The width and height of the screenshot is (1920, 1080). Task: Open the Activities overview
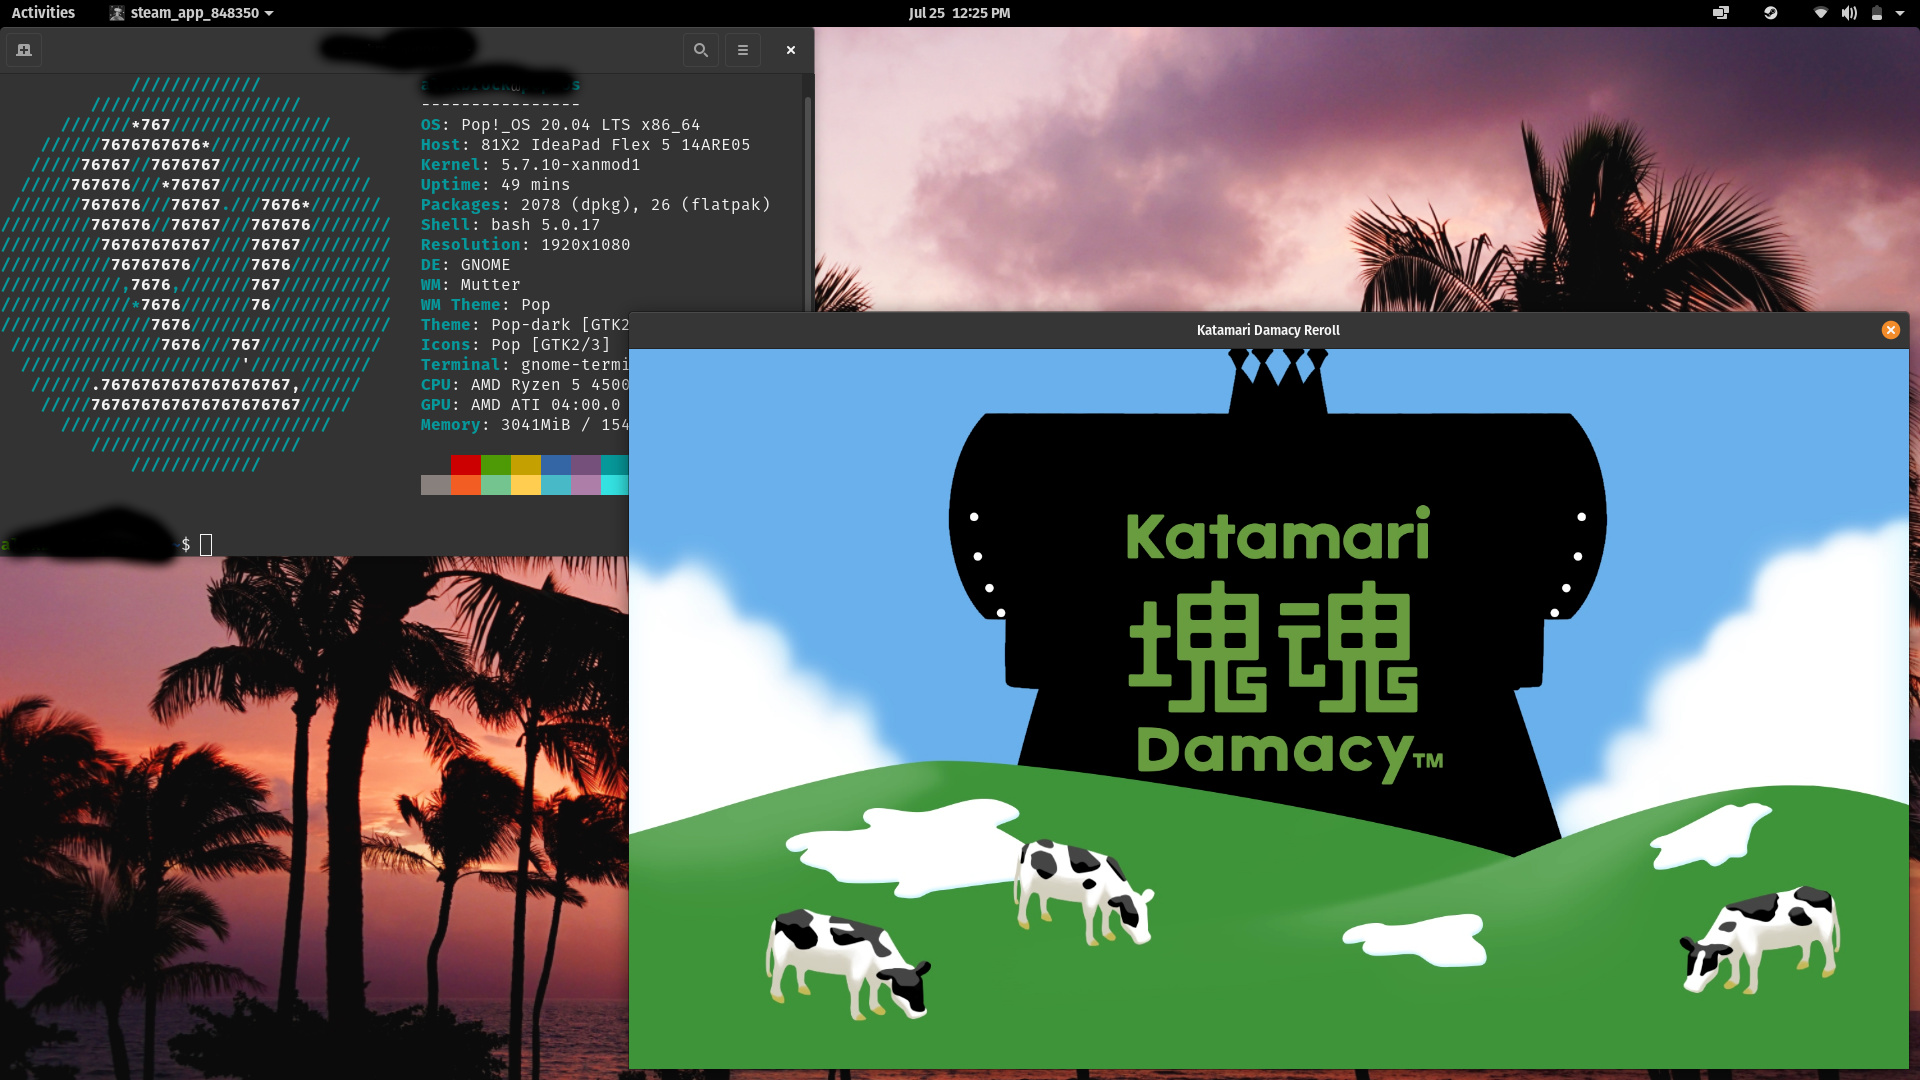point(43,13)
